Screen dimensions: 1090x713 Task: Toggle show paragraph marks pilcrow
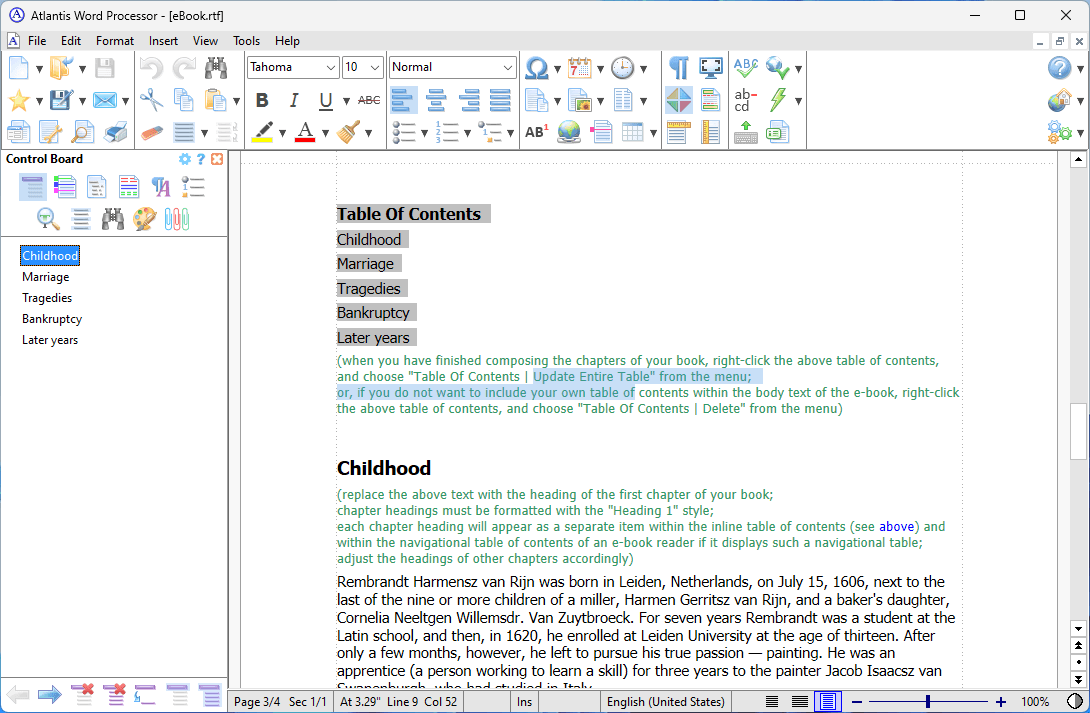tap(678, 67)
